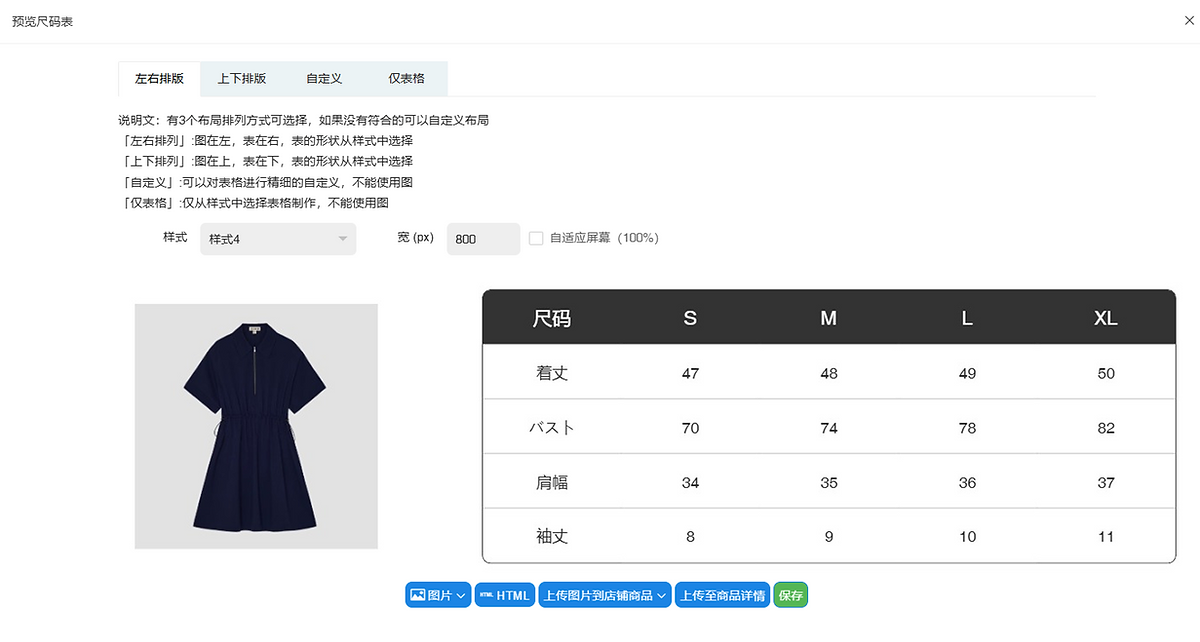Click the 肩幅 row label
The width and height of the screenshot is (1200, 642).
pyautogui.click(x=552, y=482)
